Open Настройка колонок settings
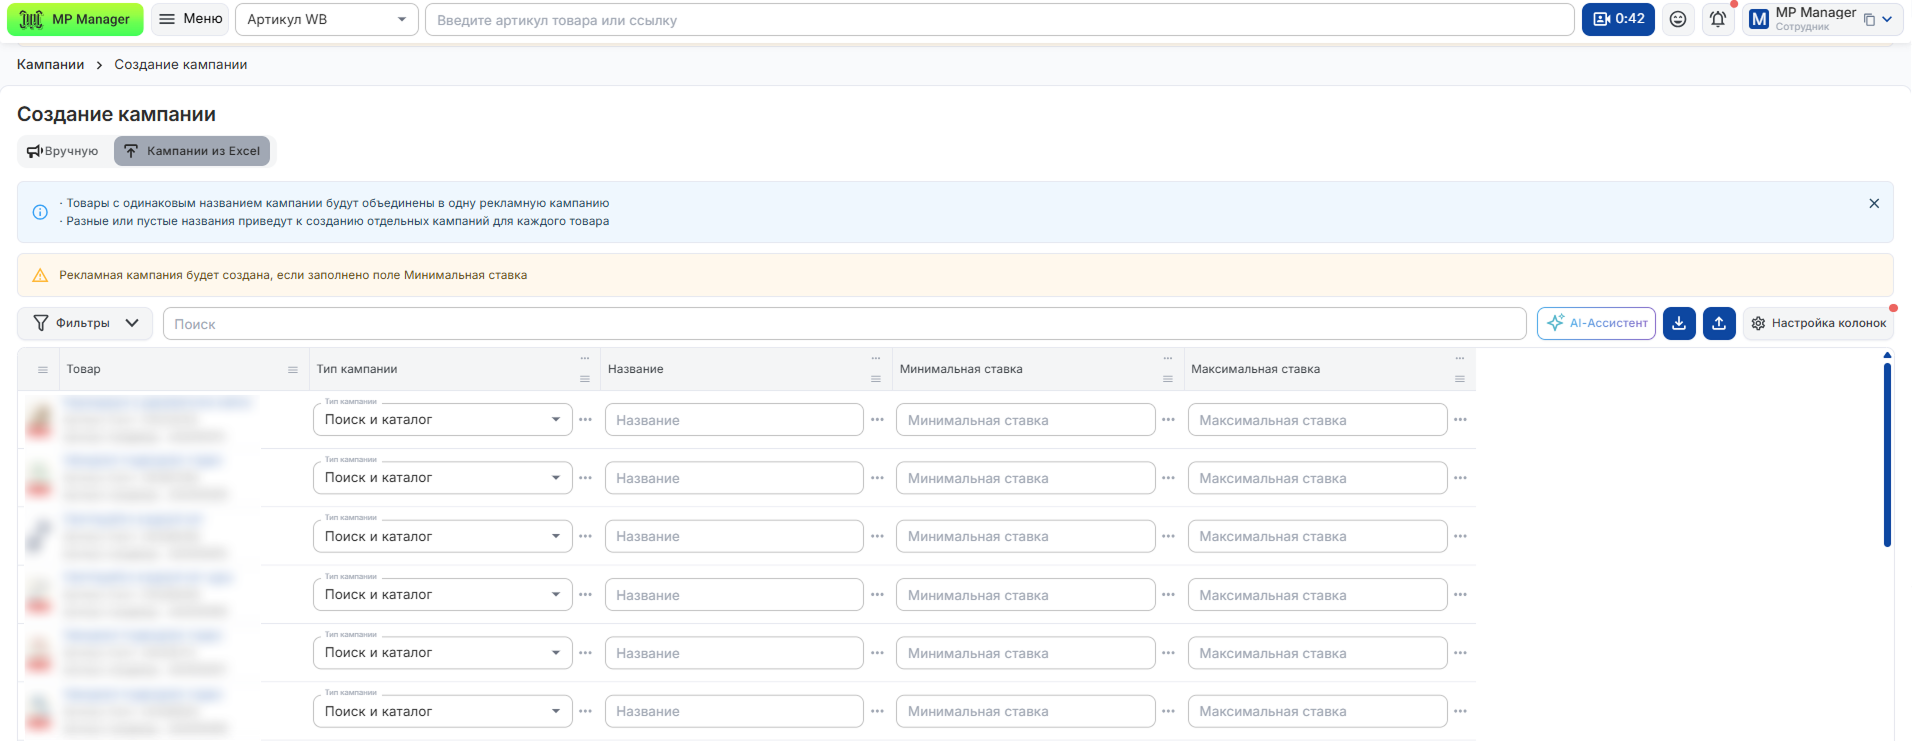 (1818, 323)
